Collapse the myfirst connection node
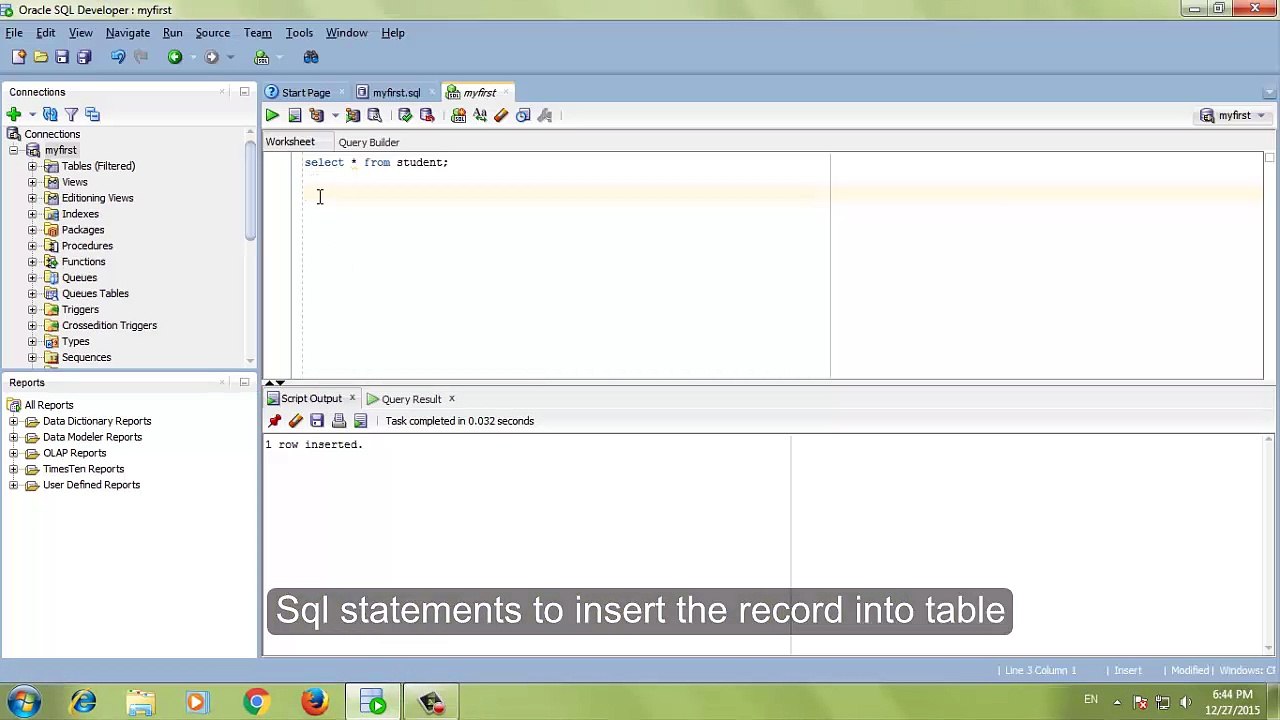 pyautogui.click(x=14, y=150)
